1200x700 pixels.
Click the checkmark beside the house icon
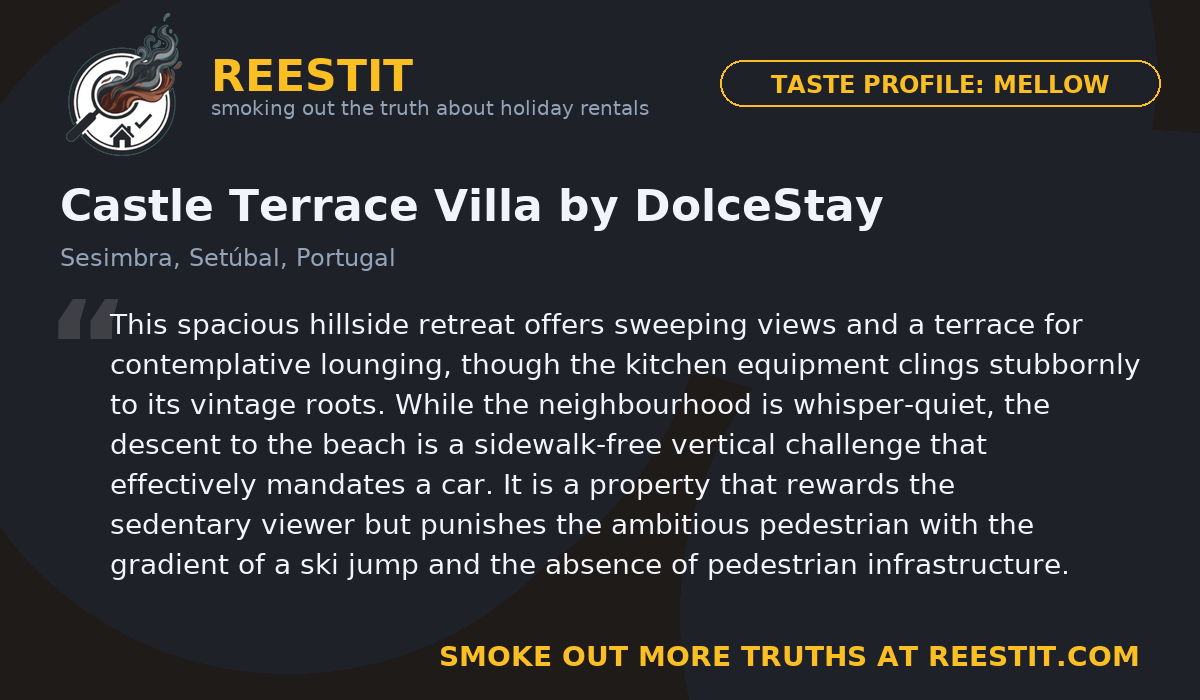click(x=144, y=121)
